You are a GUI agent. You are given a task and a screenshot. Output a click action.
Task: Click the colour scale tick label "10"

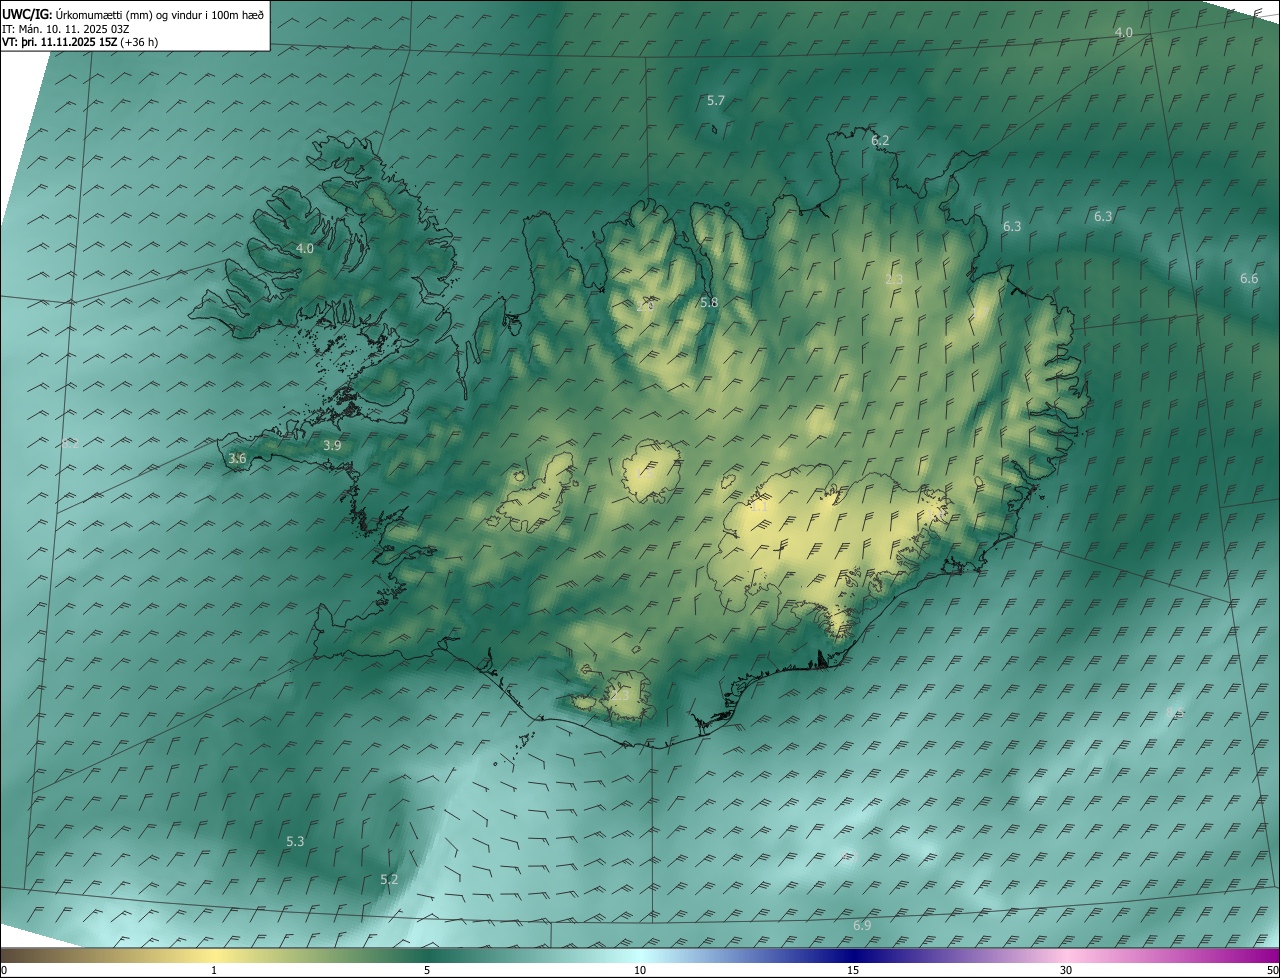pos(640,971)
